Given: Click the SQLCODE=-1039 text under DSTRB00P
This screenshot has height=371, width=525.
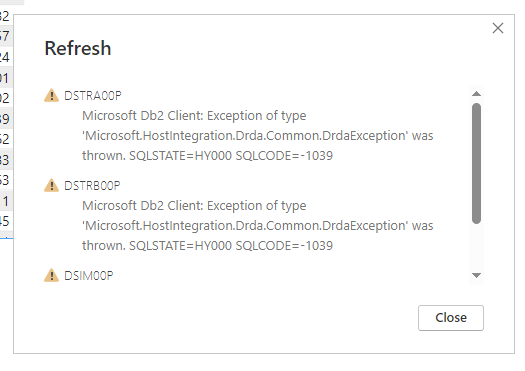Looking at the screenshot, I should [x=284, y=246].
